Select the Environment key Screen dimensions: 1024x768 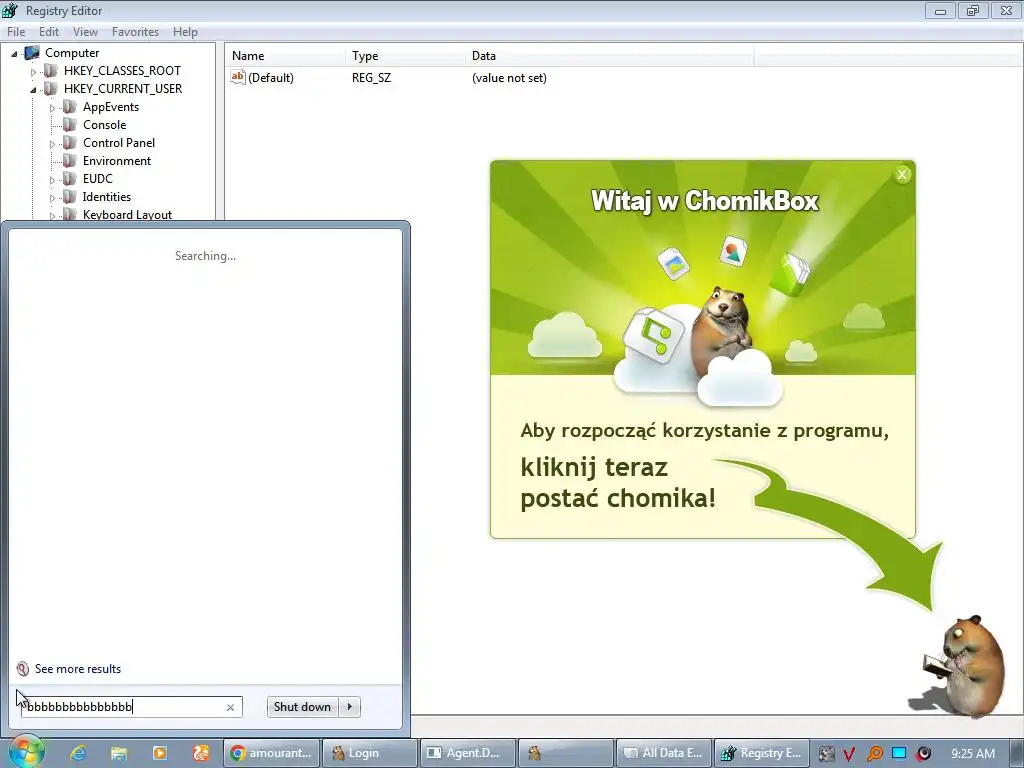point(117,161)
